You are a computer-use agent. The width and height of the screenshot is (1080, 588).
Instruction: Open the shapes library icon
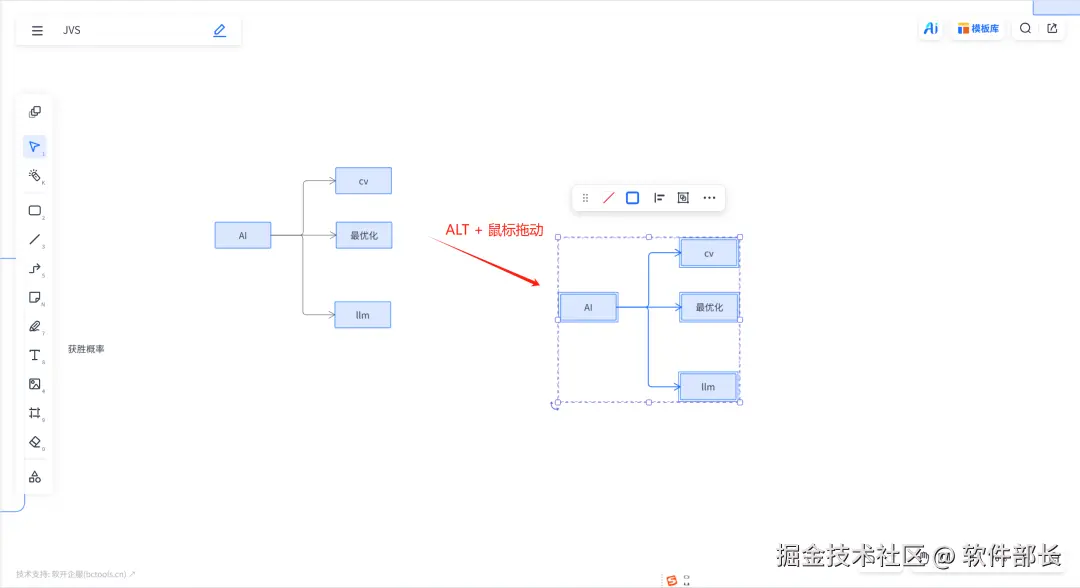(x=34, y=477)
